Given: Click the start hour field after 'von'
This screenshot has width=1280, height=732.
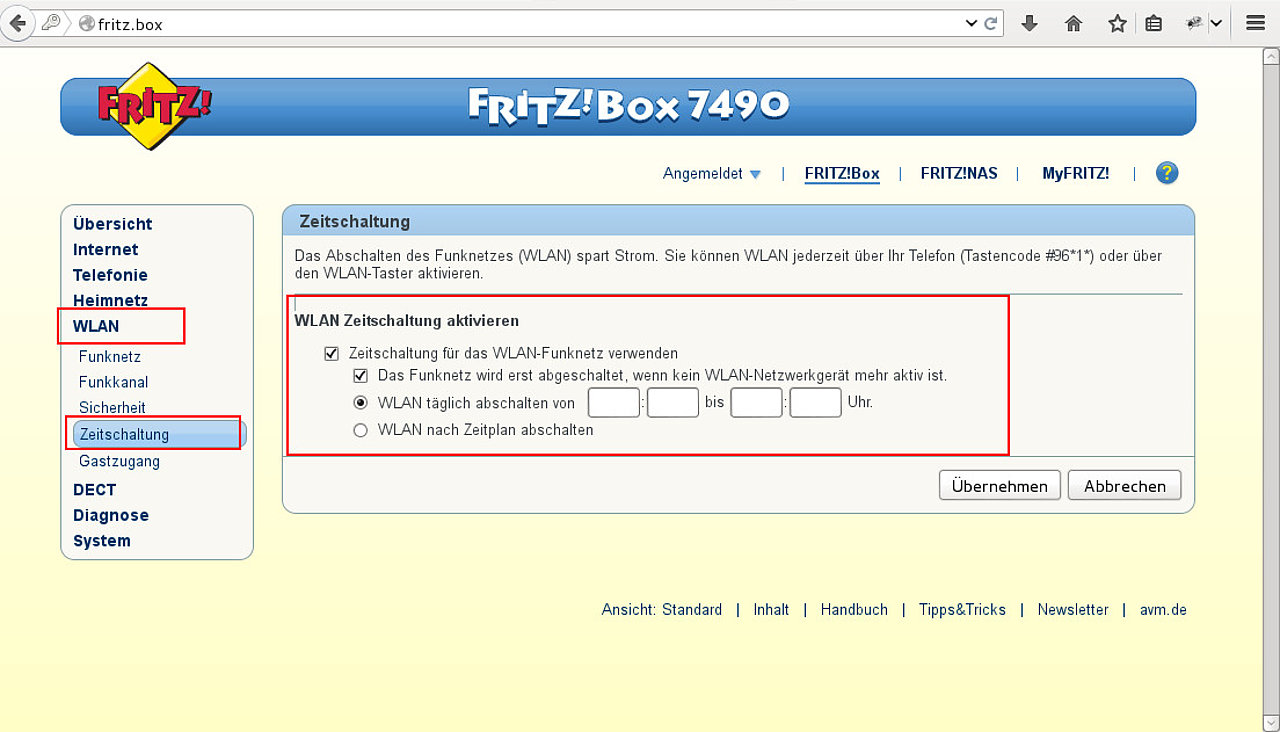Looking at the screenshot, I should pos(614,403).
